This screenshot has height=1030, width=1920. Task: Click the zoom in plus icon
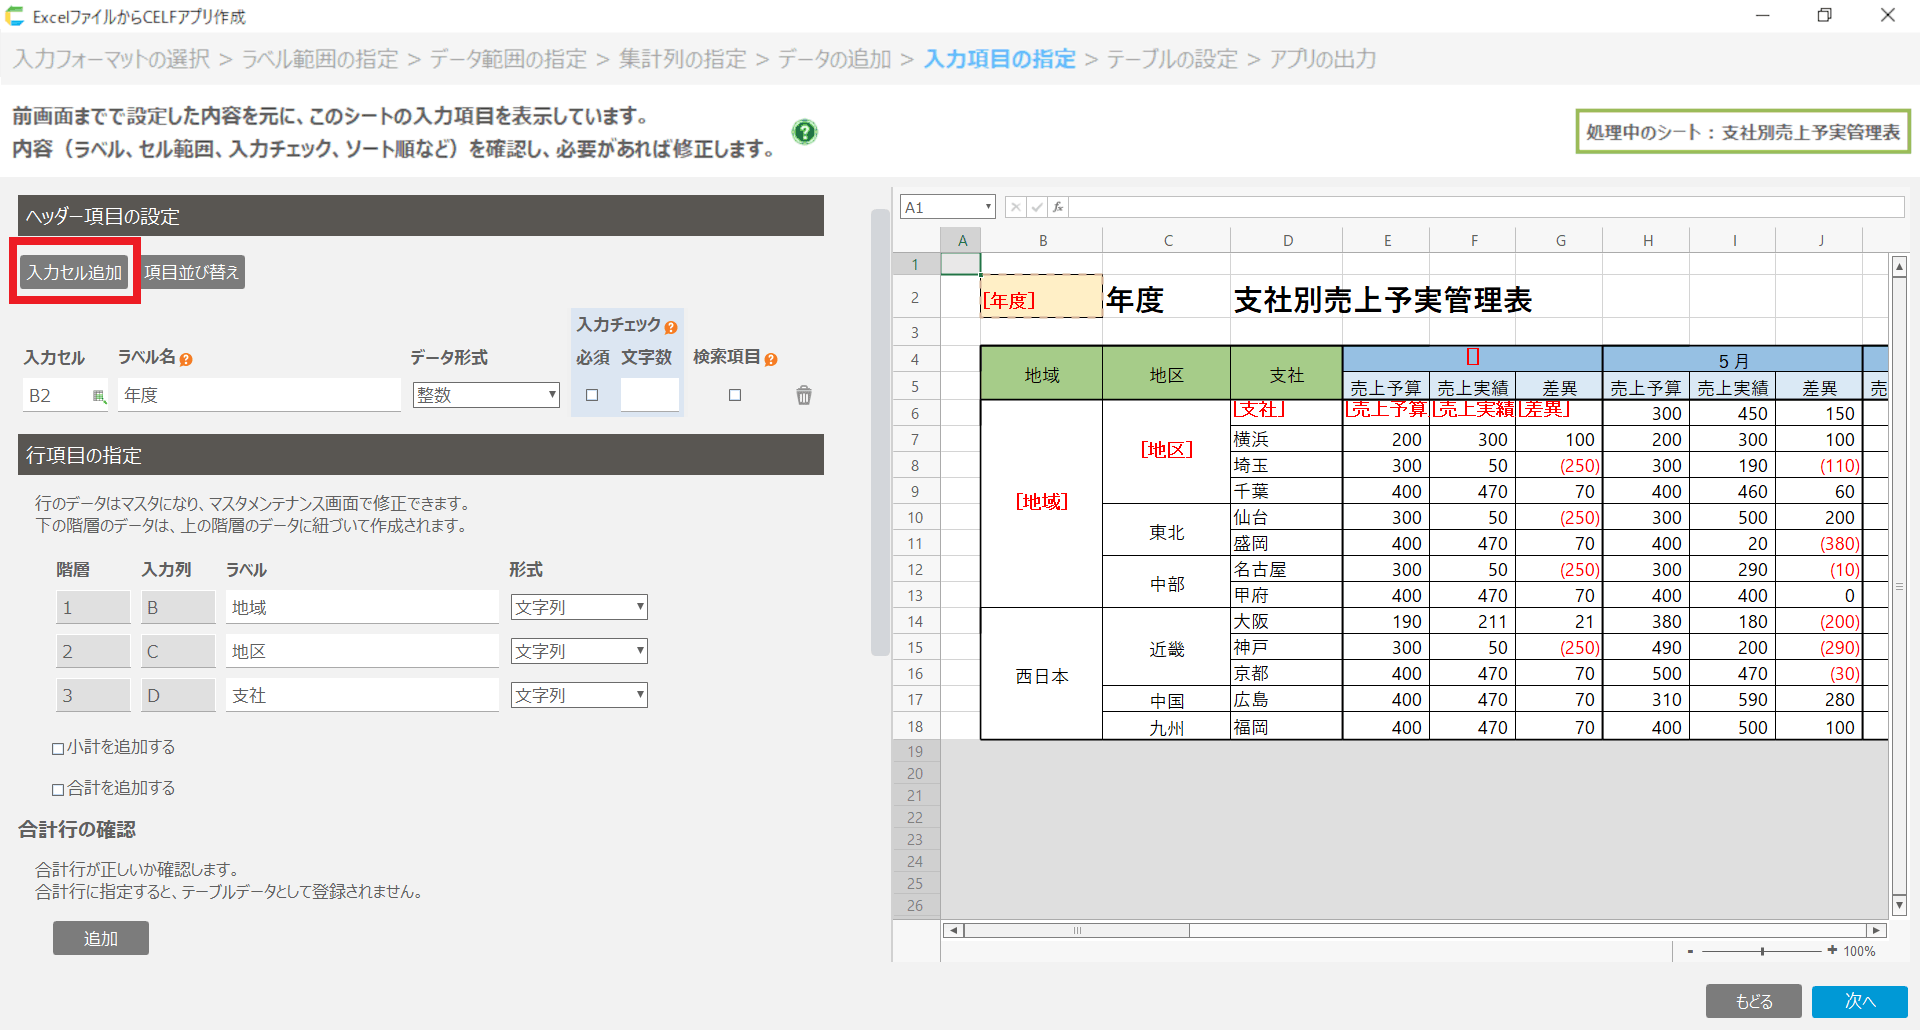pyautogui.click(x=1832, y=950)
